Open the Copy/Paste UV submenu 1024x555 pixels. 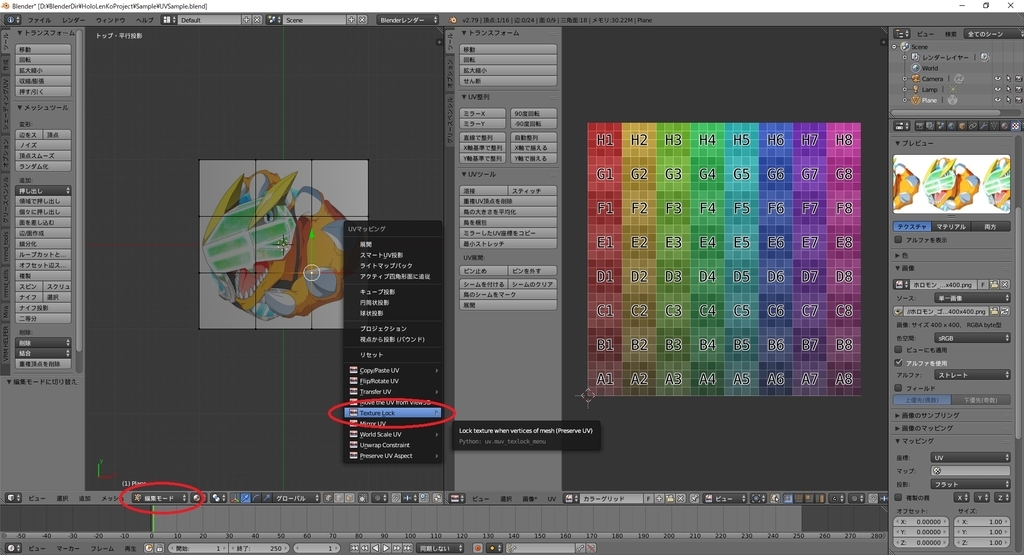(x=392, y=370)
